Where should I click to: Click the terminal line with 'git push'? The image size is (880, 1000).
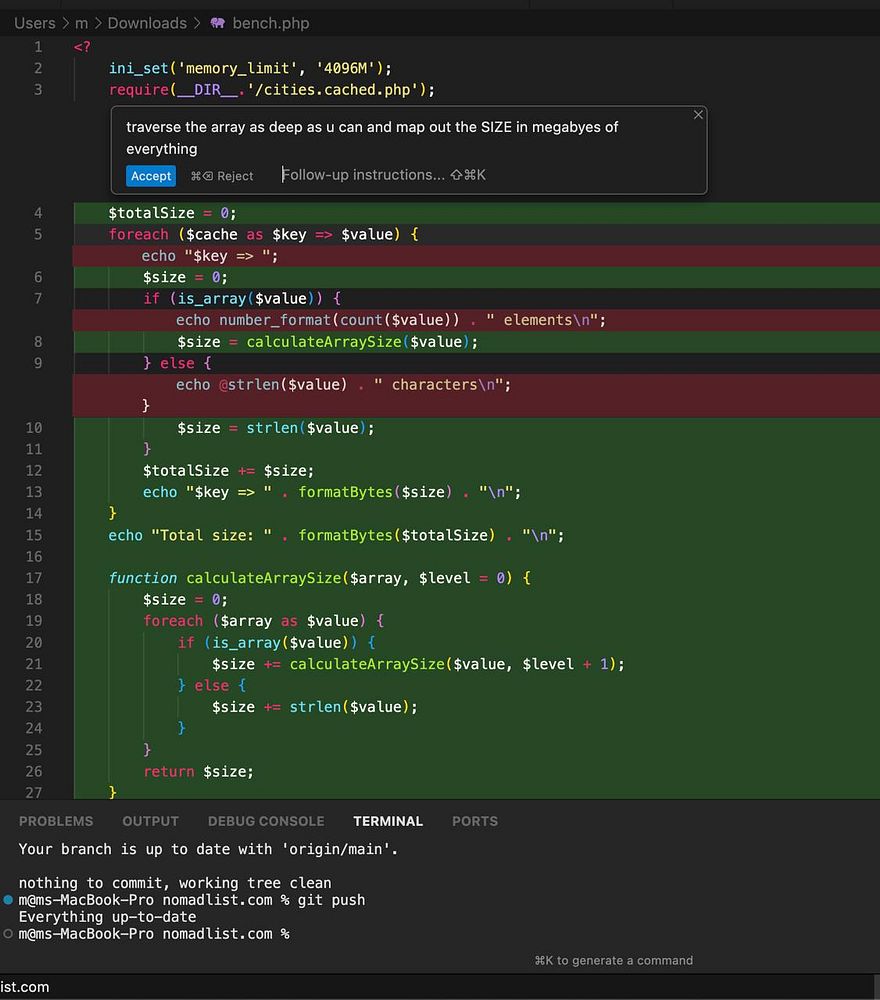[191, 900]
